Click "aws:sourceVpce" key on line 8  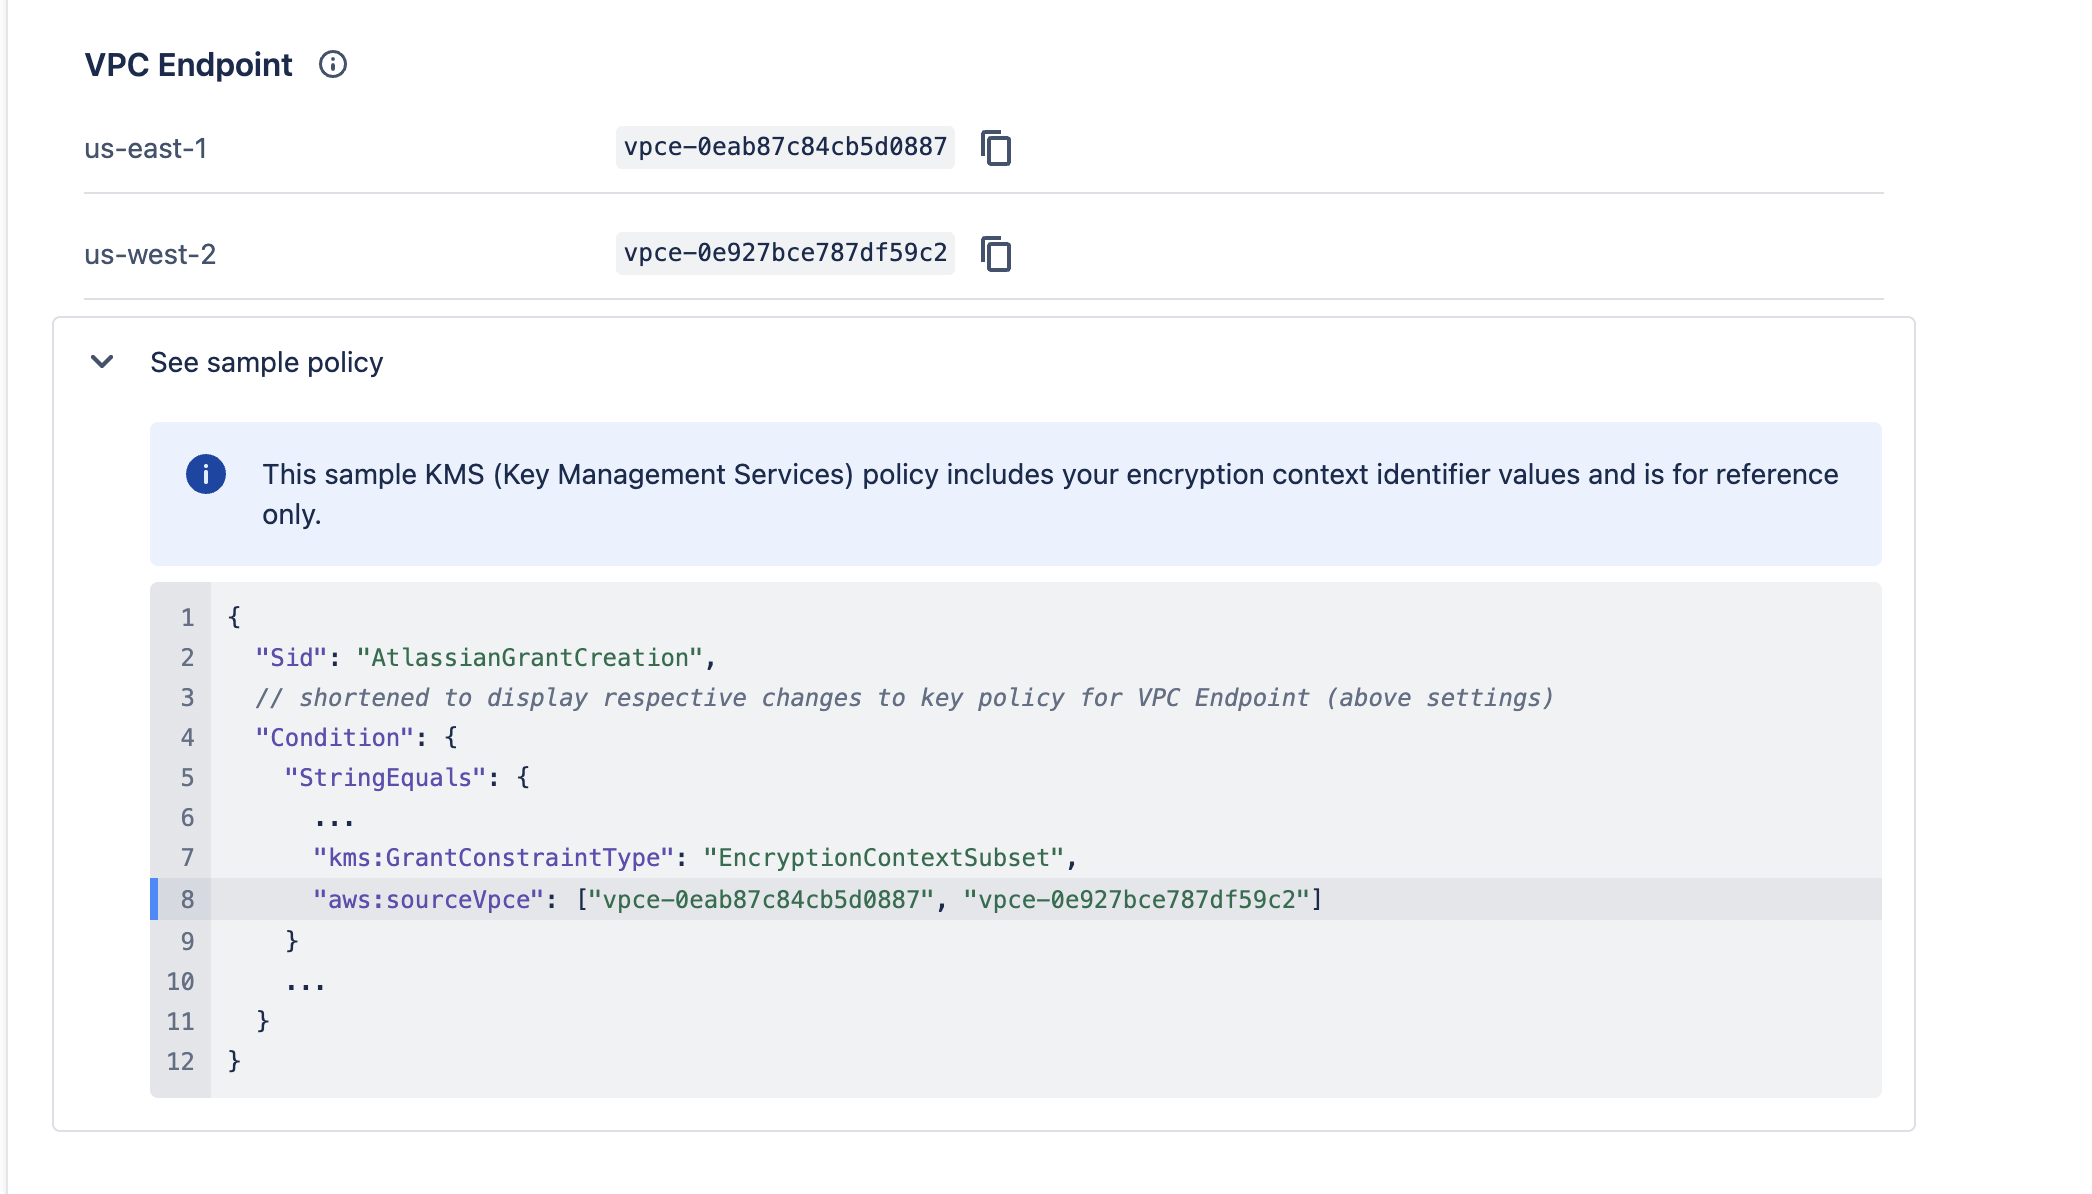pos(429,900)
